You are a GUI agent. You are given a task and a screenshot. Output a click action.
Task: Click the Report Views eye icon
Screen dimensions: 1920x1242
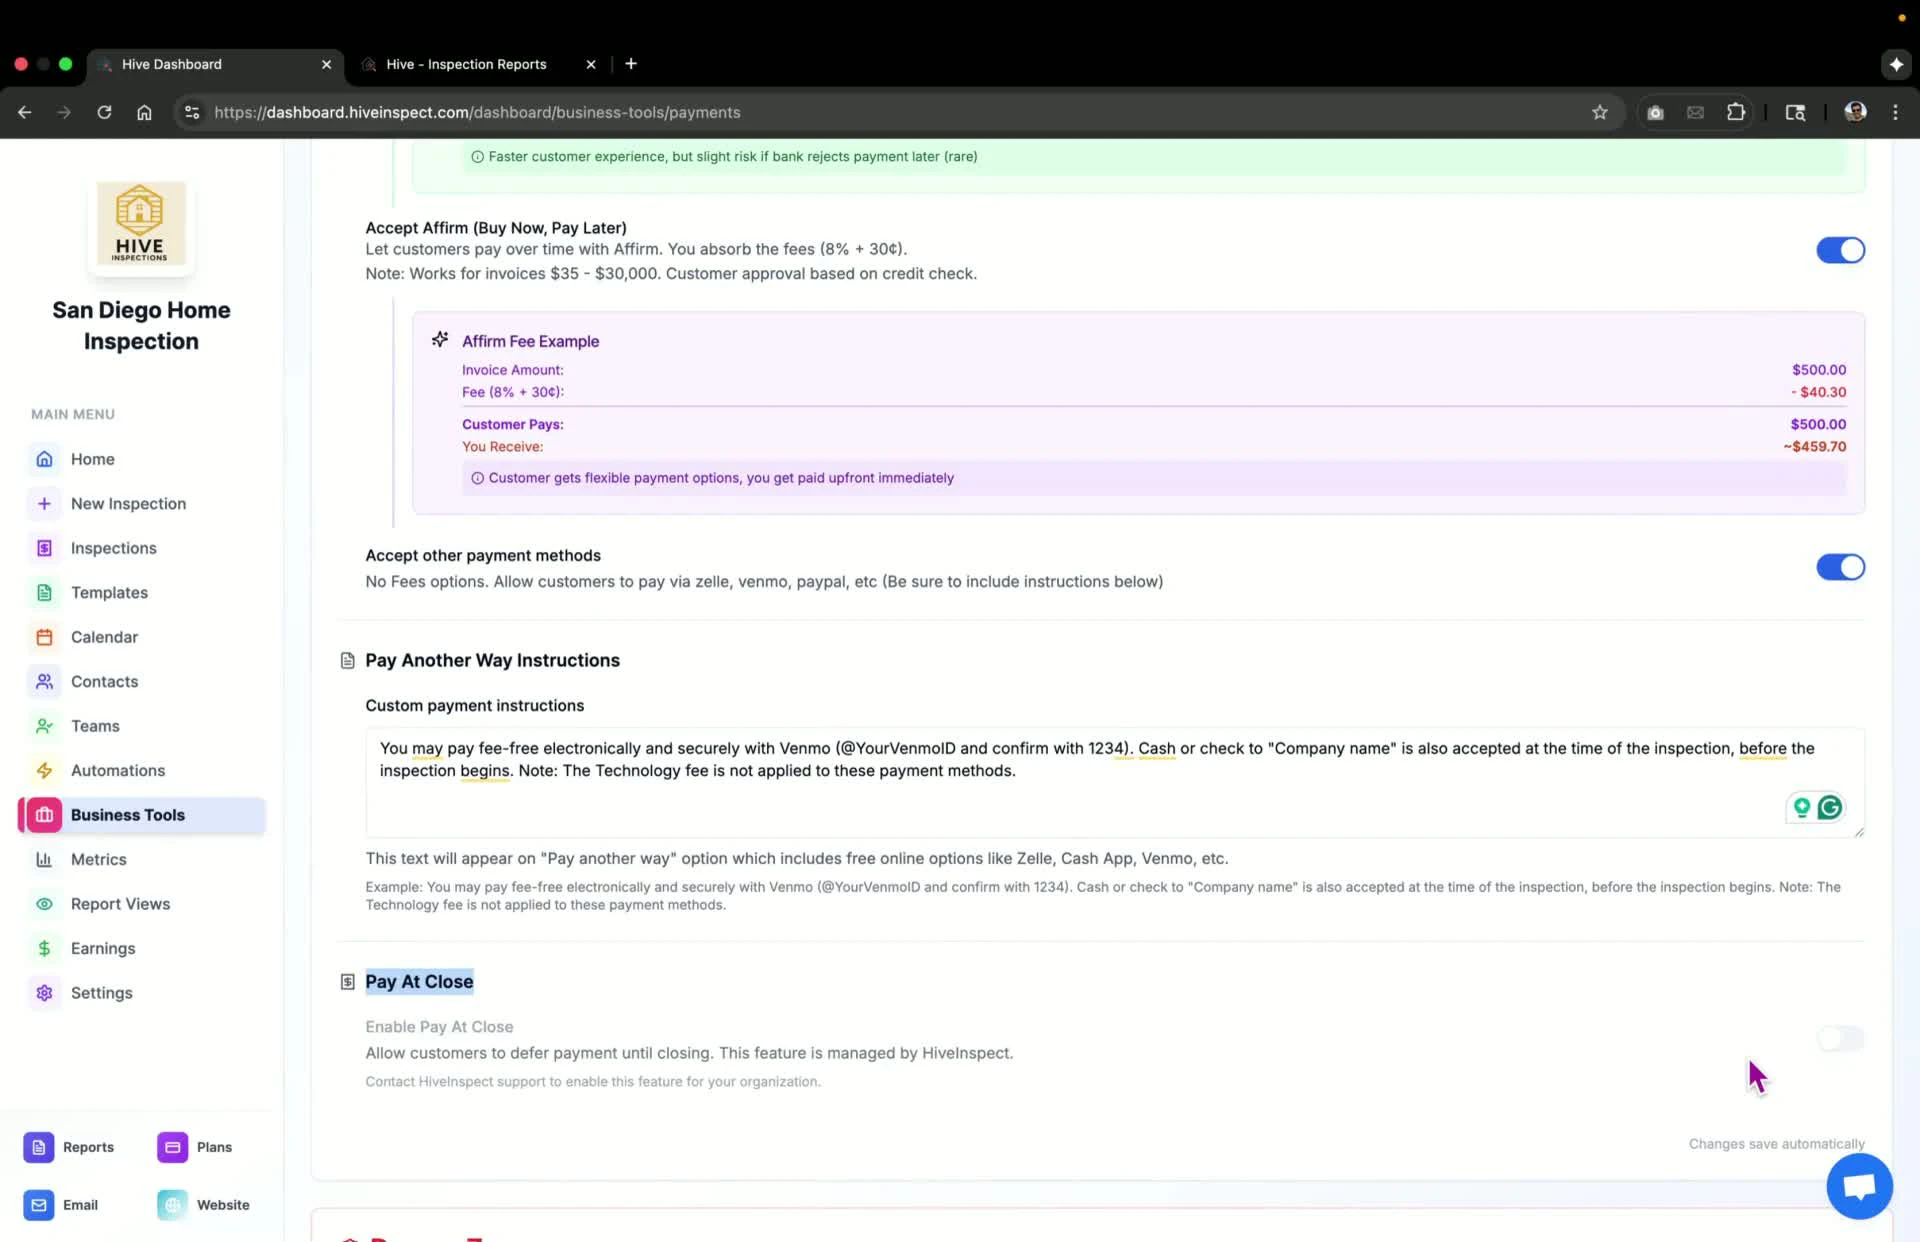pyautogui.click(x=44, y=904)
